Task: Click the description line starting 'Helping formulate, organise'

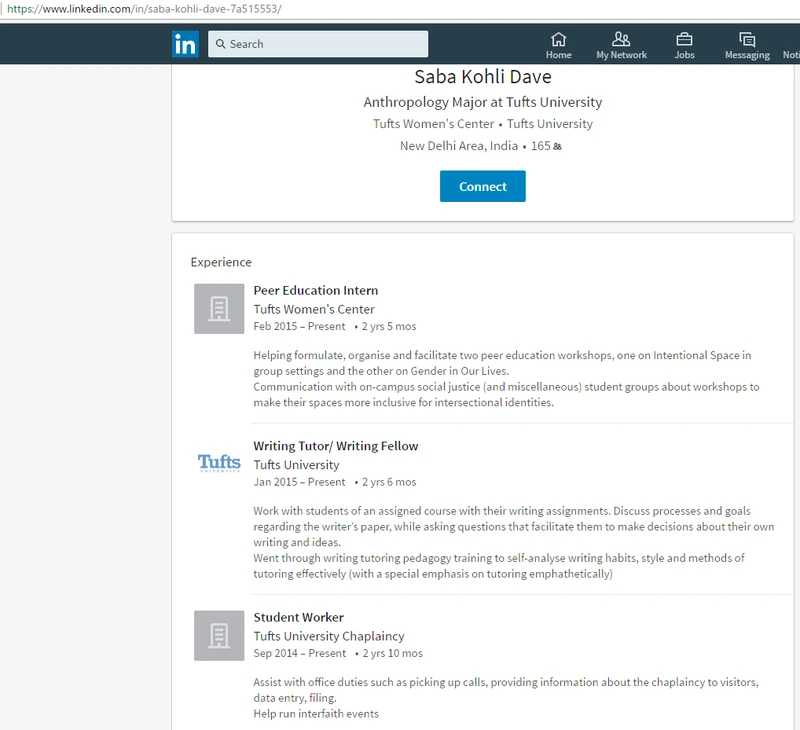Action: pos(502,355)
